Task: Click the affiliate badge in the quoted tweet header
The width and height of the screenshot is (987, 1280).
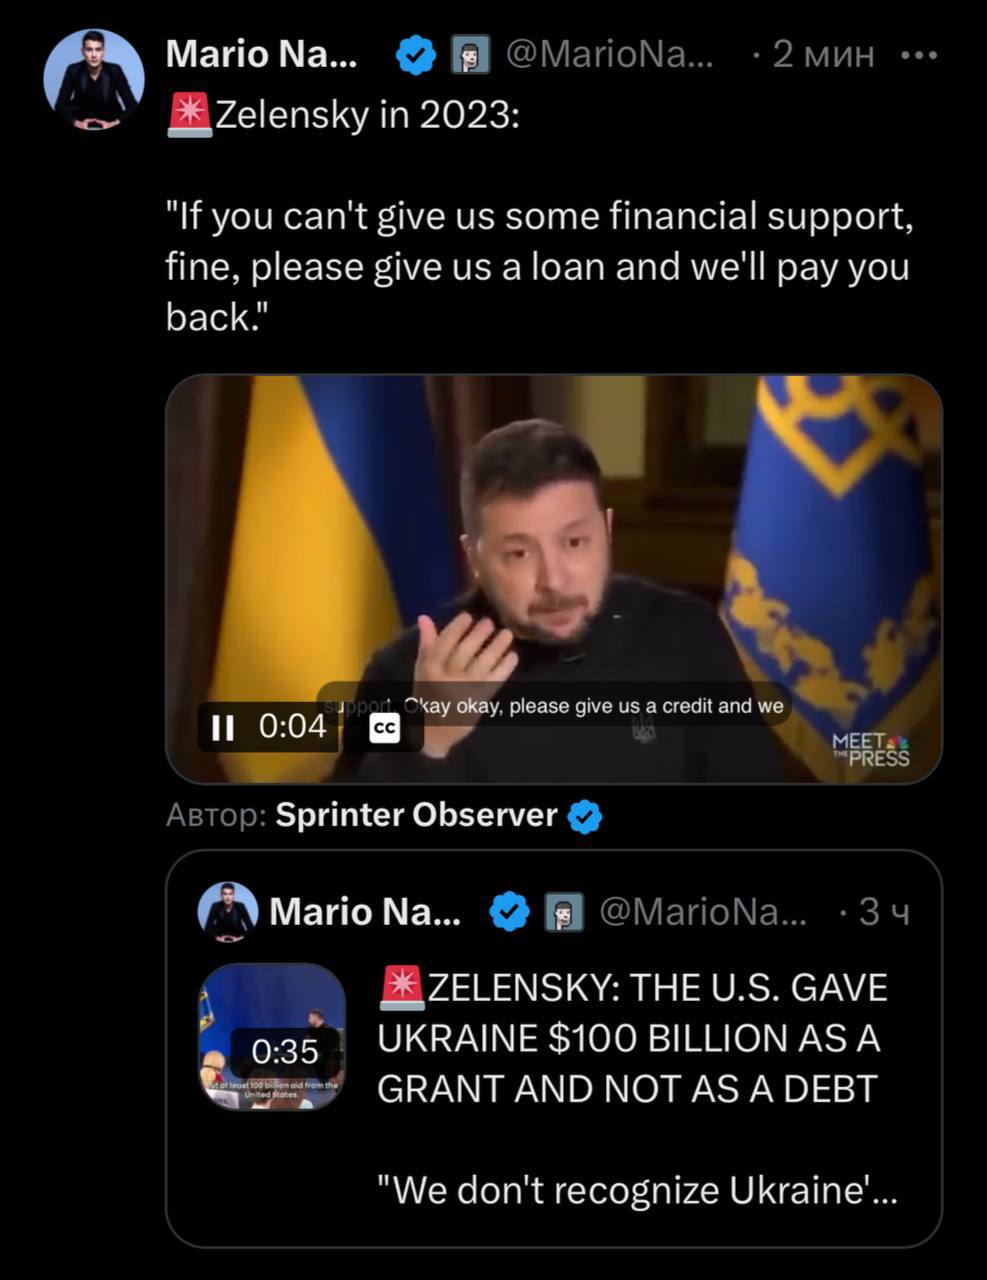Action: [563, 911]
